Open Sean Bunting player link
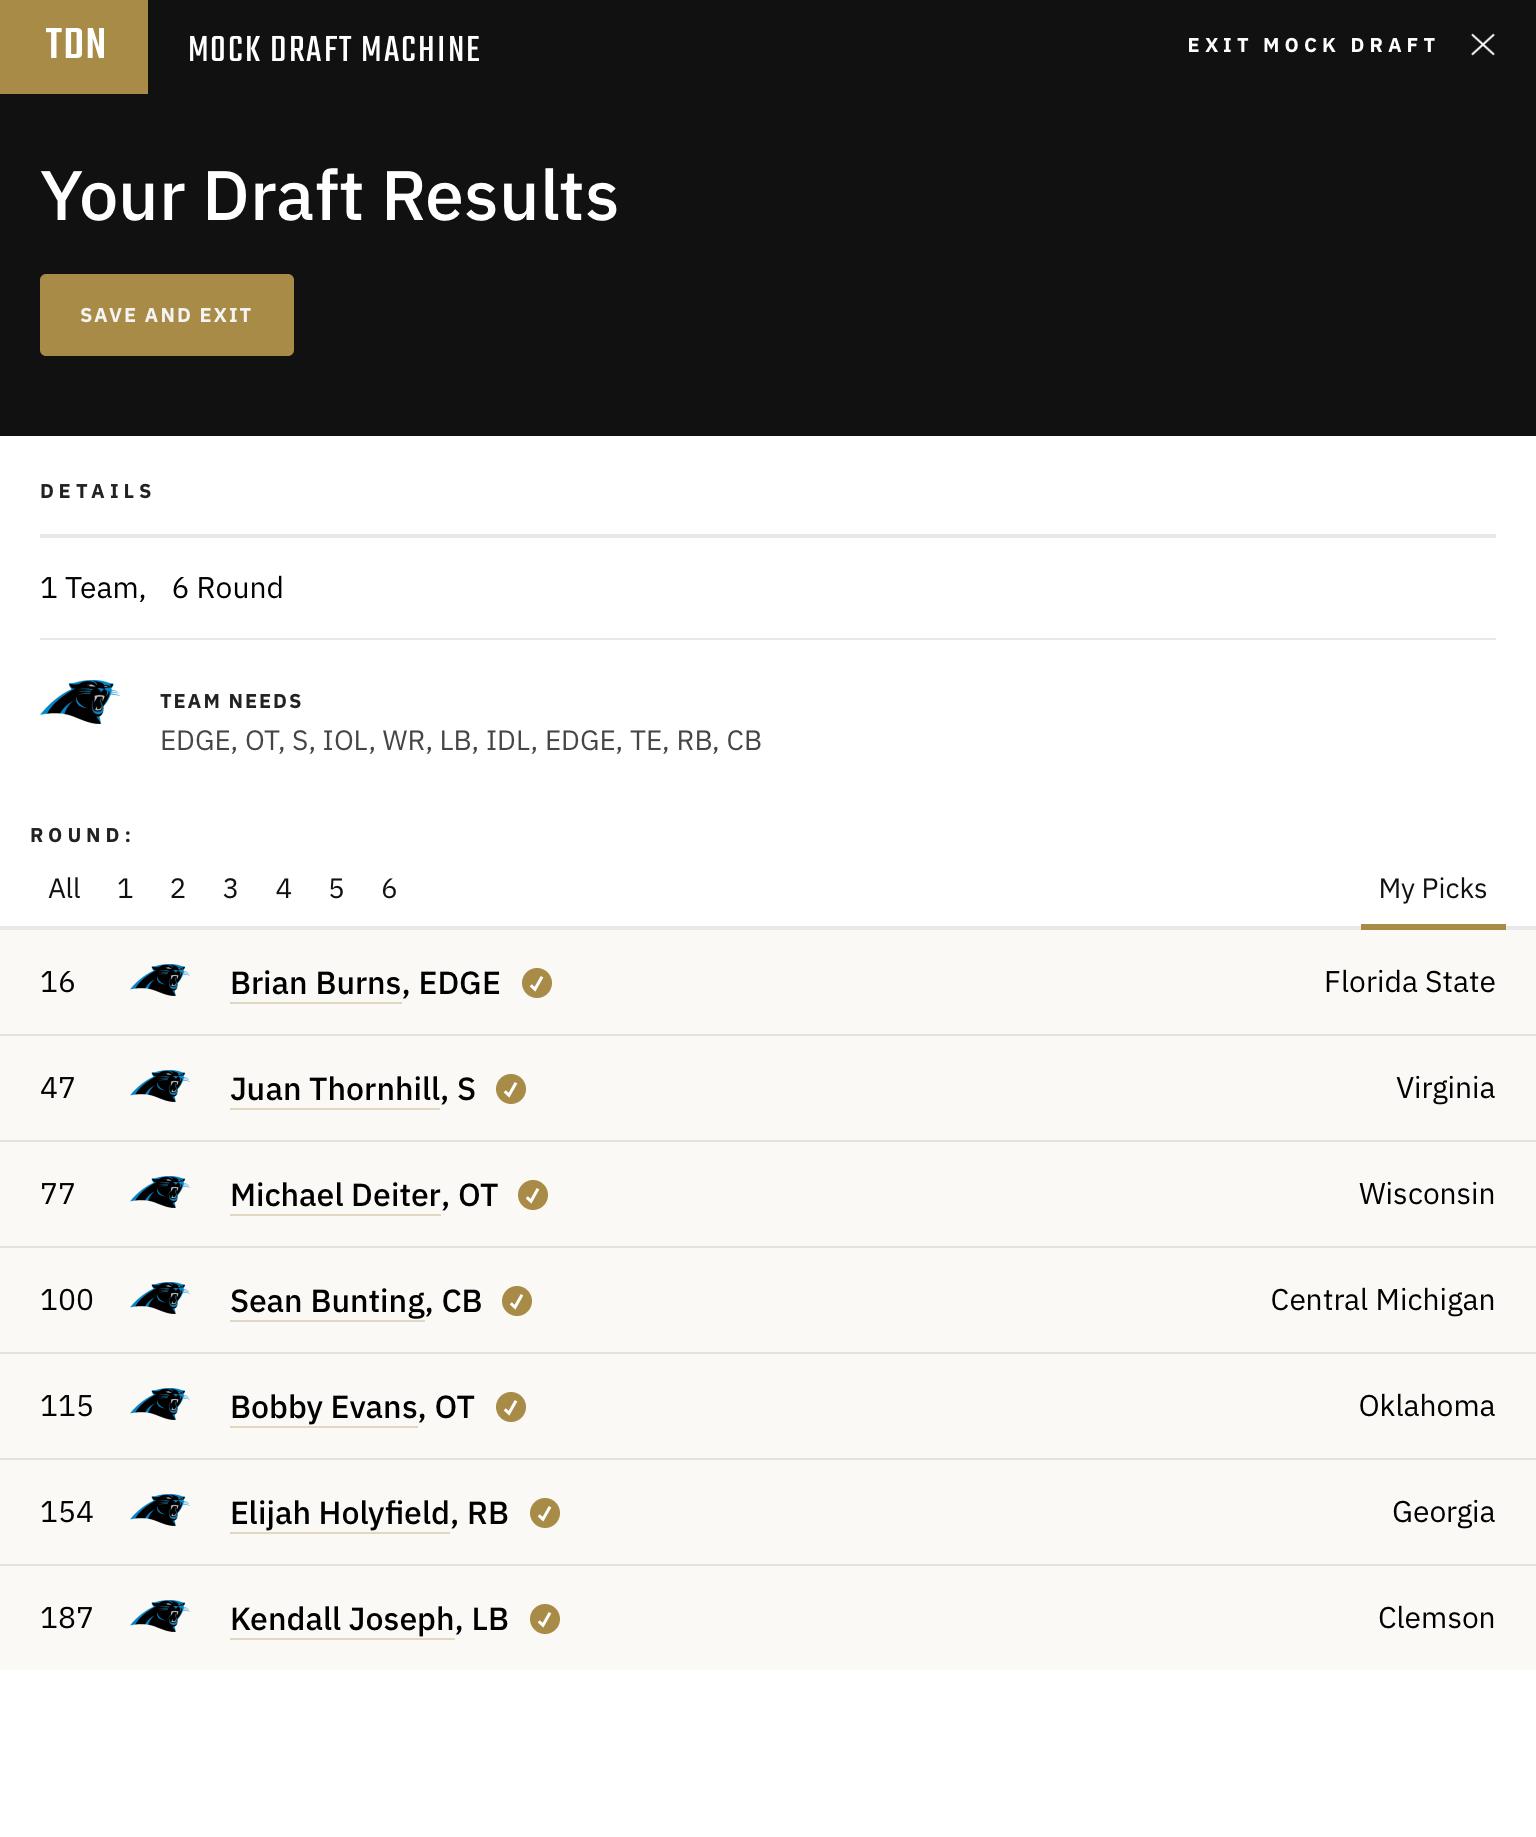 point(356,1301)
